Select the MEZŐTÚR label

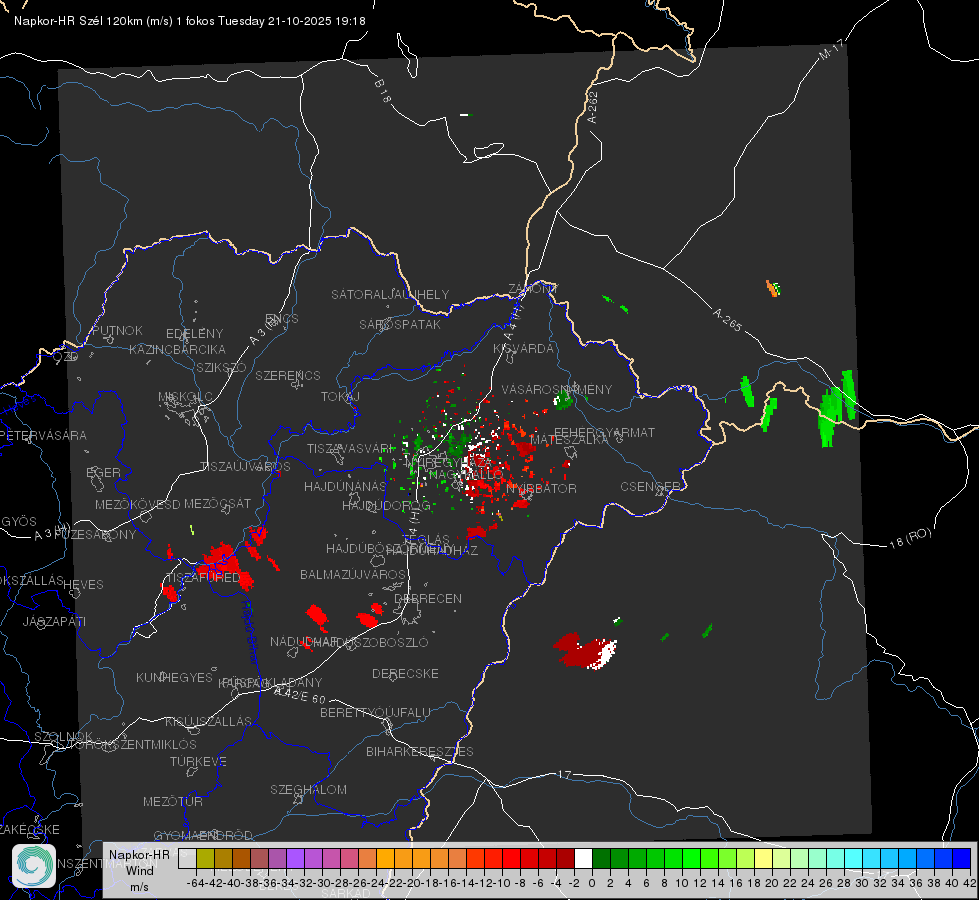tap(173, 801)
